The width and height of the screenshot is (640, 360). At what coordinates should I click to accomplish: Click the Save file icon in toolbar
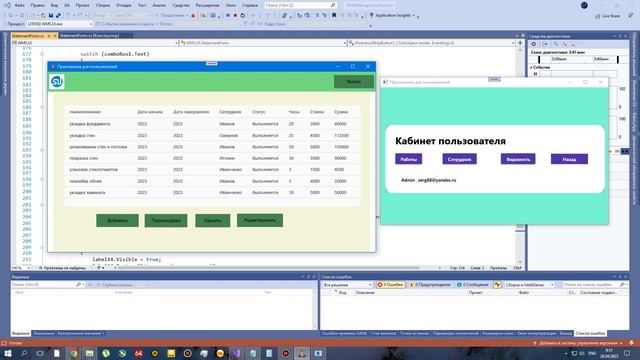[x=51, y=16]
